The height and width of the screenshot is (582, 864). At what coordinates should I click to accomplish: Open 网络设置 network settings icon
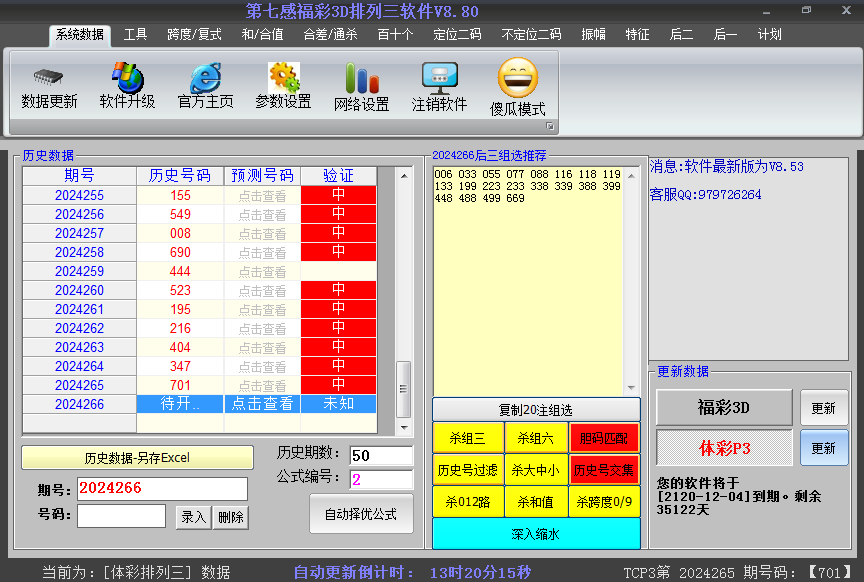(x=361, y=78)
